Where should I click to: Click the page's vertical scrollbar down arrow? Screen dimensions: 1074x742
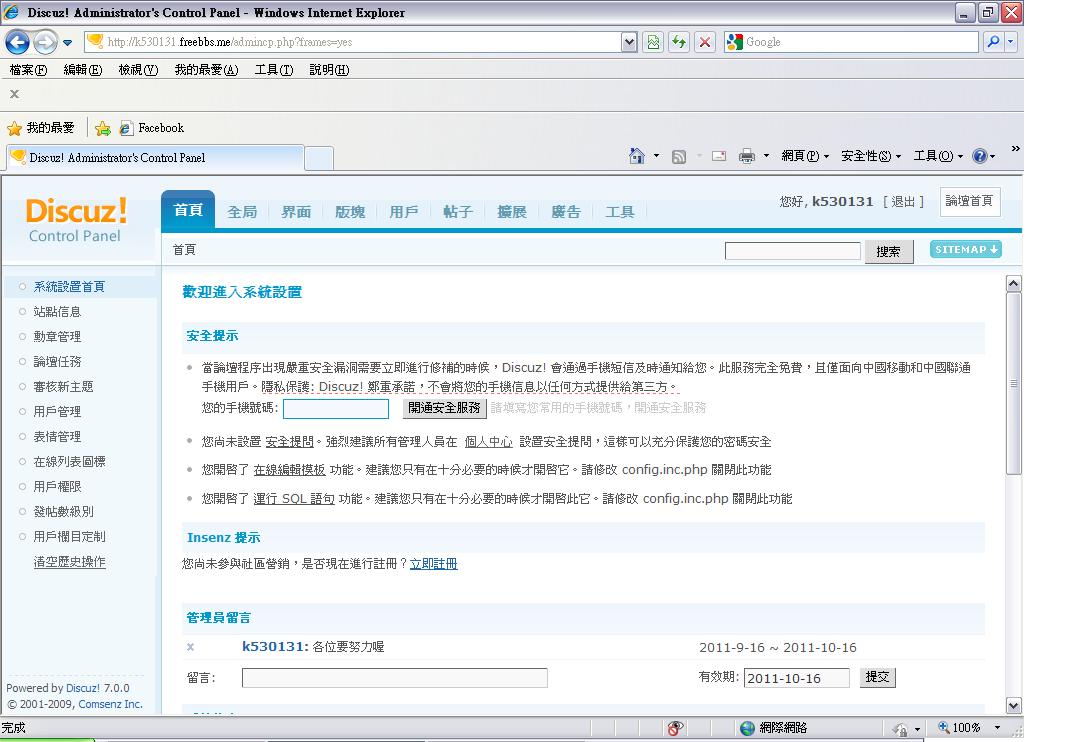point(1013,705)
